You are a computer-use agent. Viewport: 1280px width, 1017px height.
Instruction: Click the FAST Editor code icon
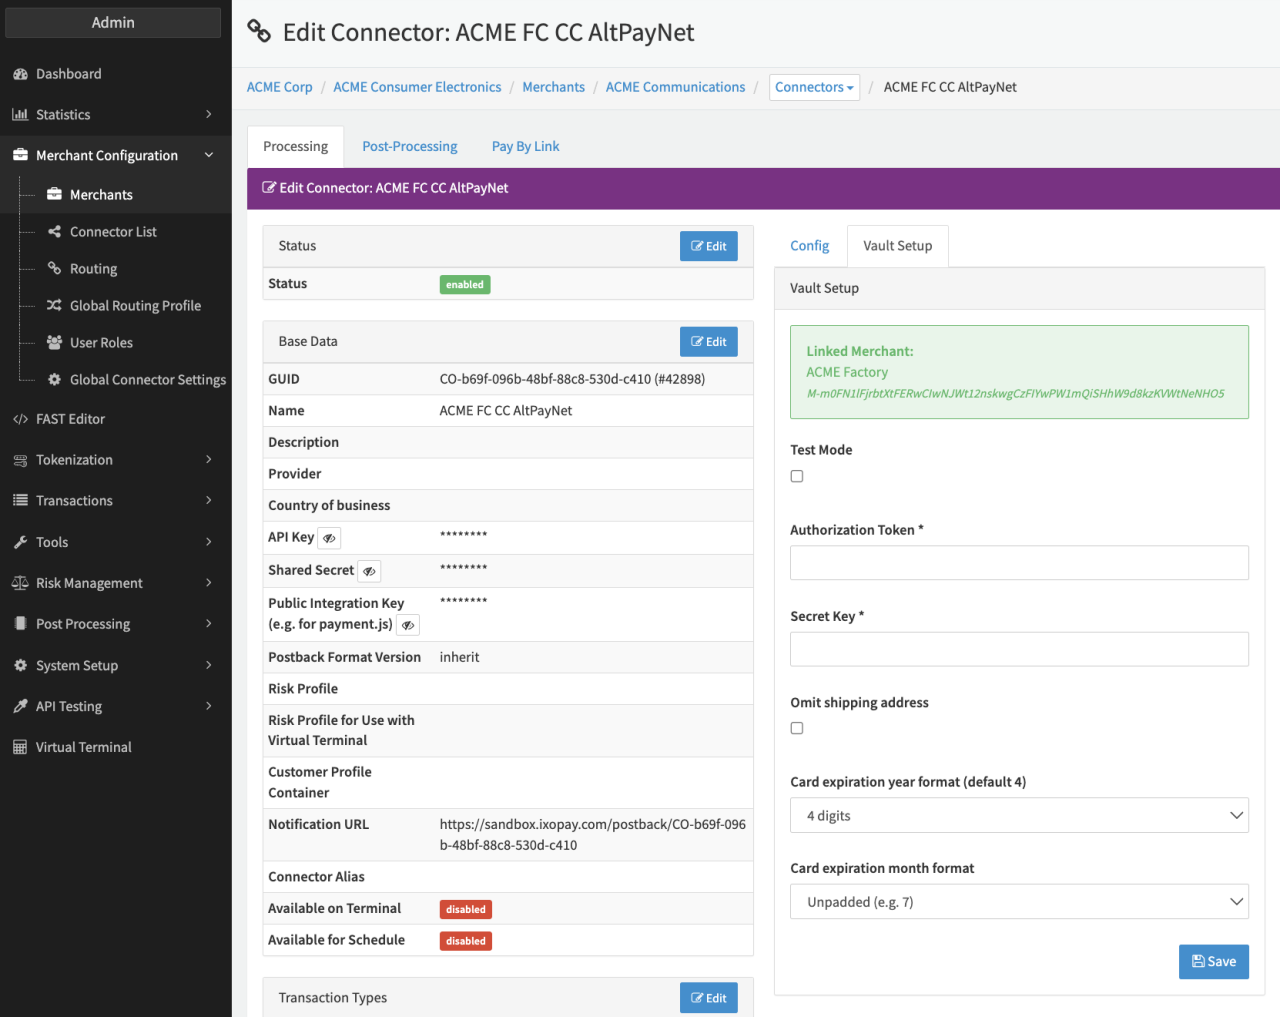pos(20,419)
